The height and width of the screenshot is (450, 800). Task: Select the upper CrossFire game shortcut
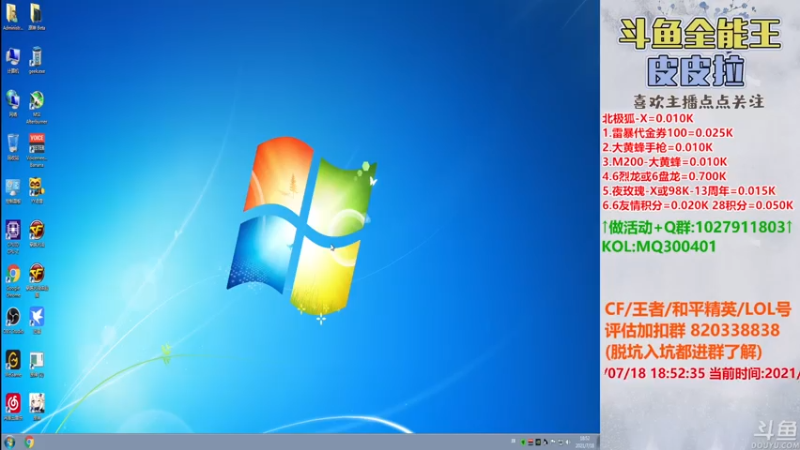(x=36, y=234)
